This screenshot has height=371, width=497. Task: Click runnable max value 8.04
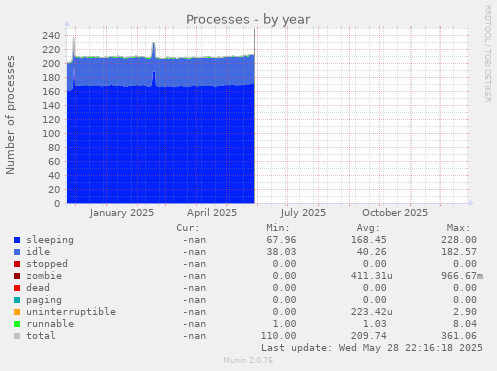pyautogui.click(x=465, y=324)
